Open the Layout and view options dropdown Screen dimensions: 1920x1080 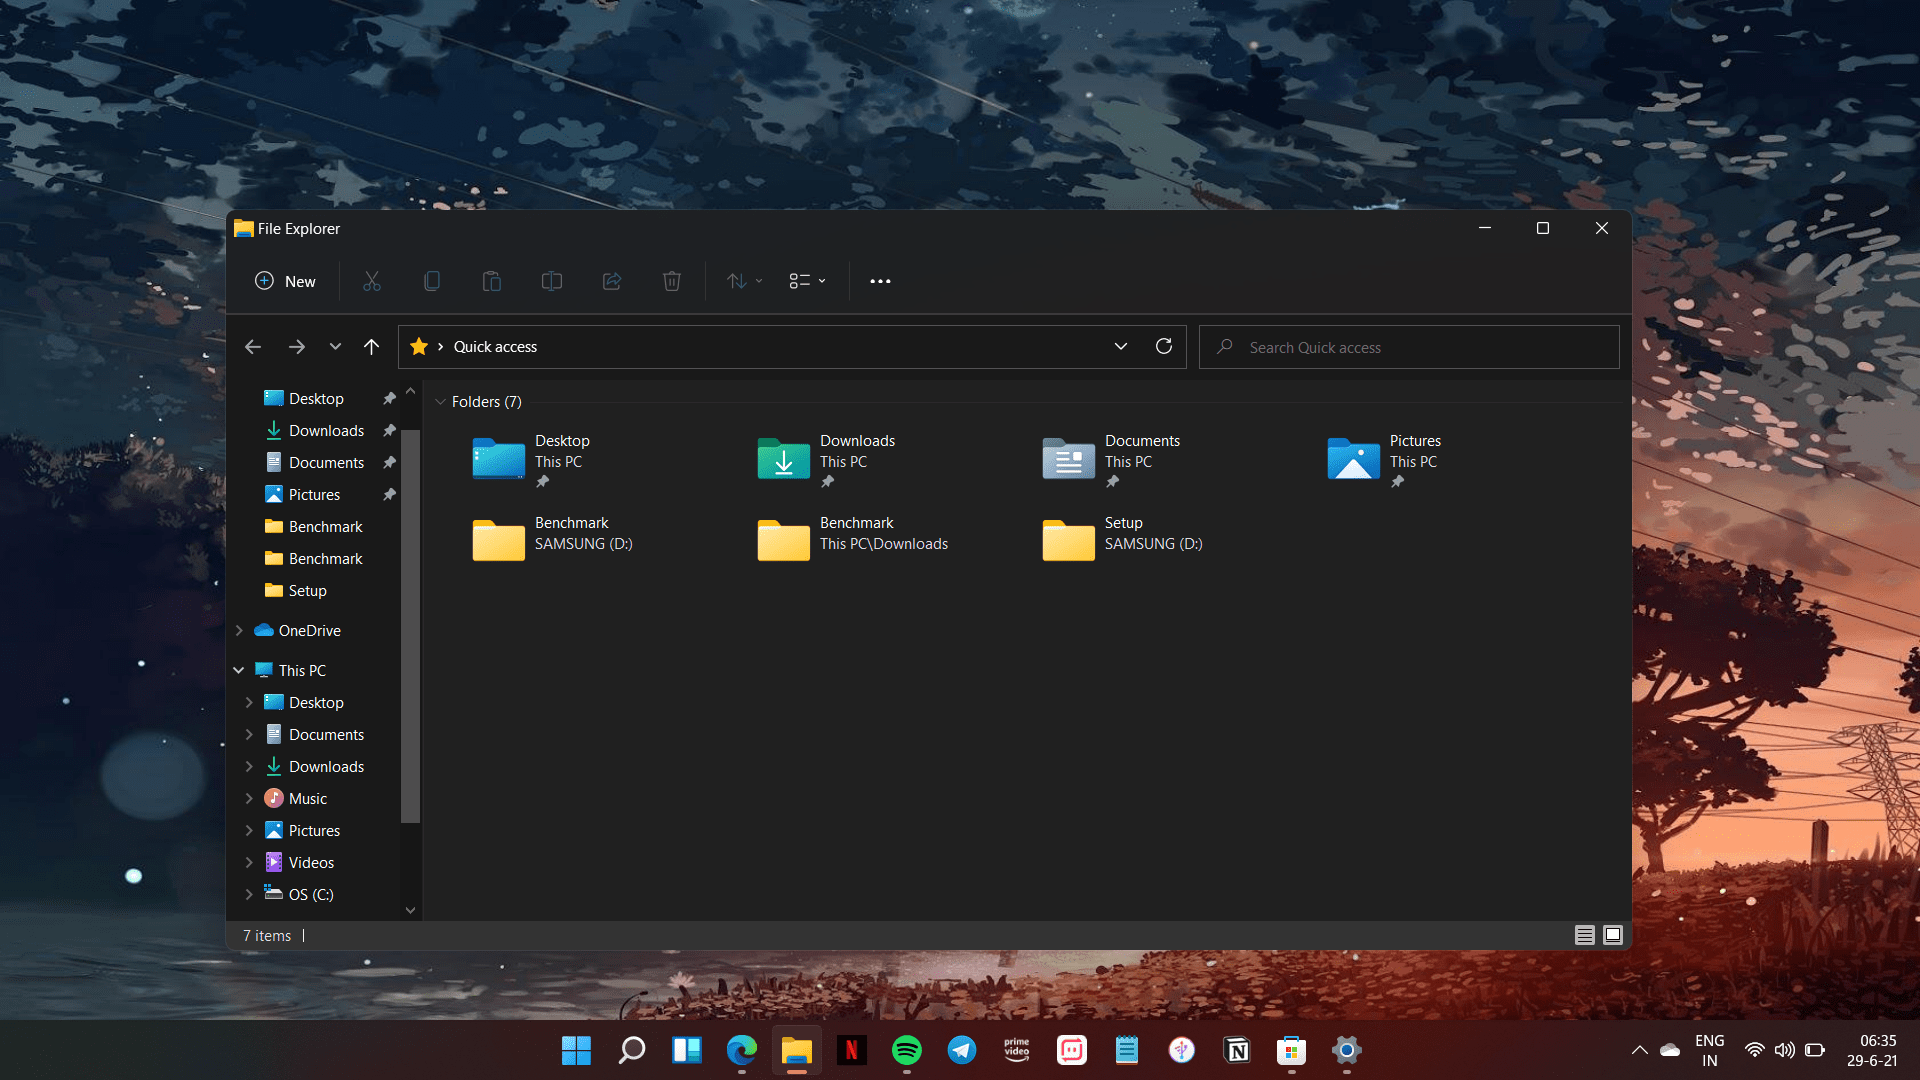pyautogui.click(x=807, y=281)
